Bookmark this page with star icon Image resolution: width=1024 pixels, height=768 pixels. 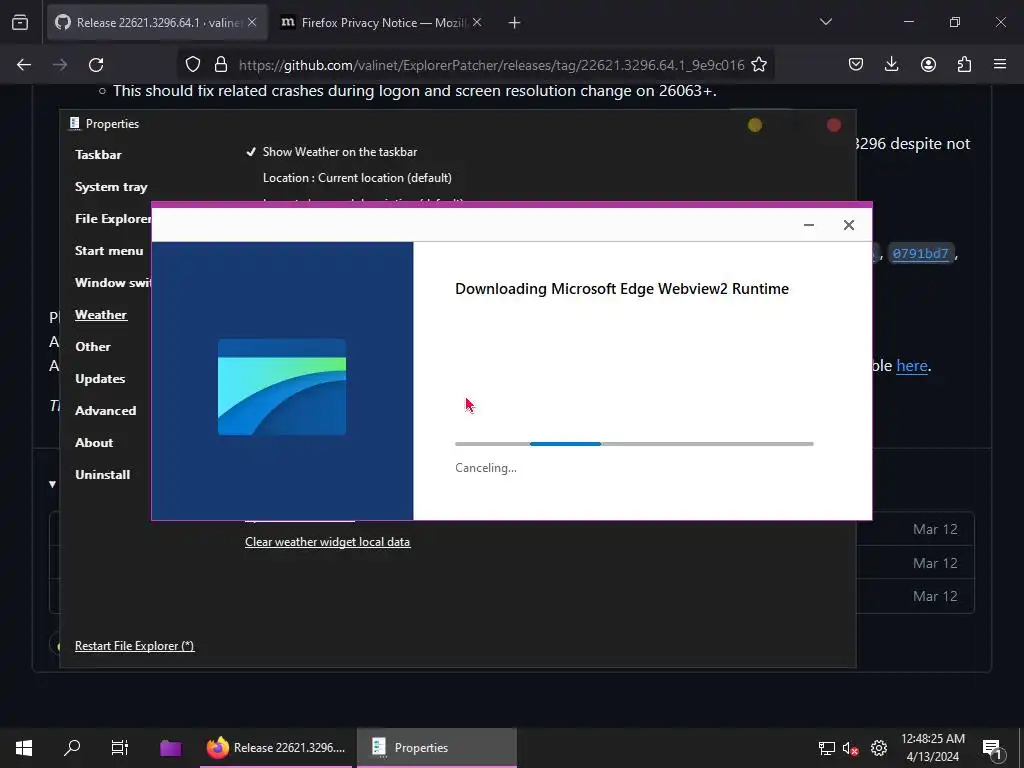pyautogui.click(x=759, y=64)
